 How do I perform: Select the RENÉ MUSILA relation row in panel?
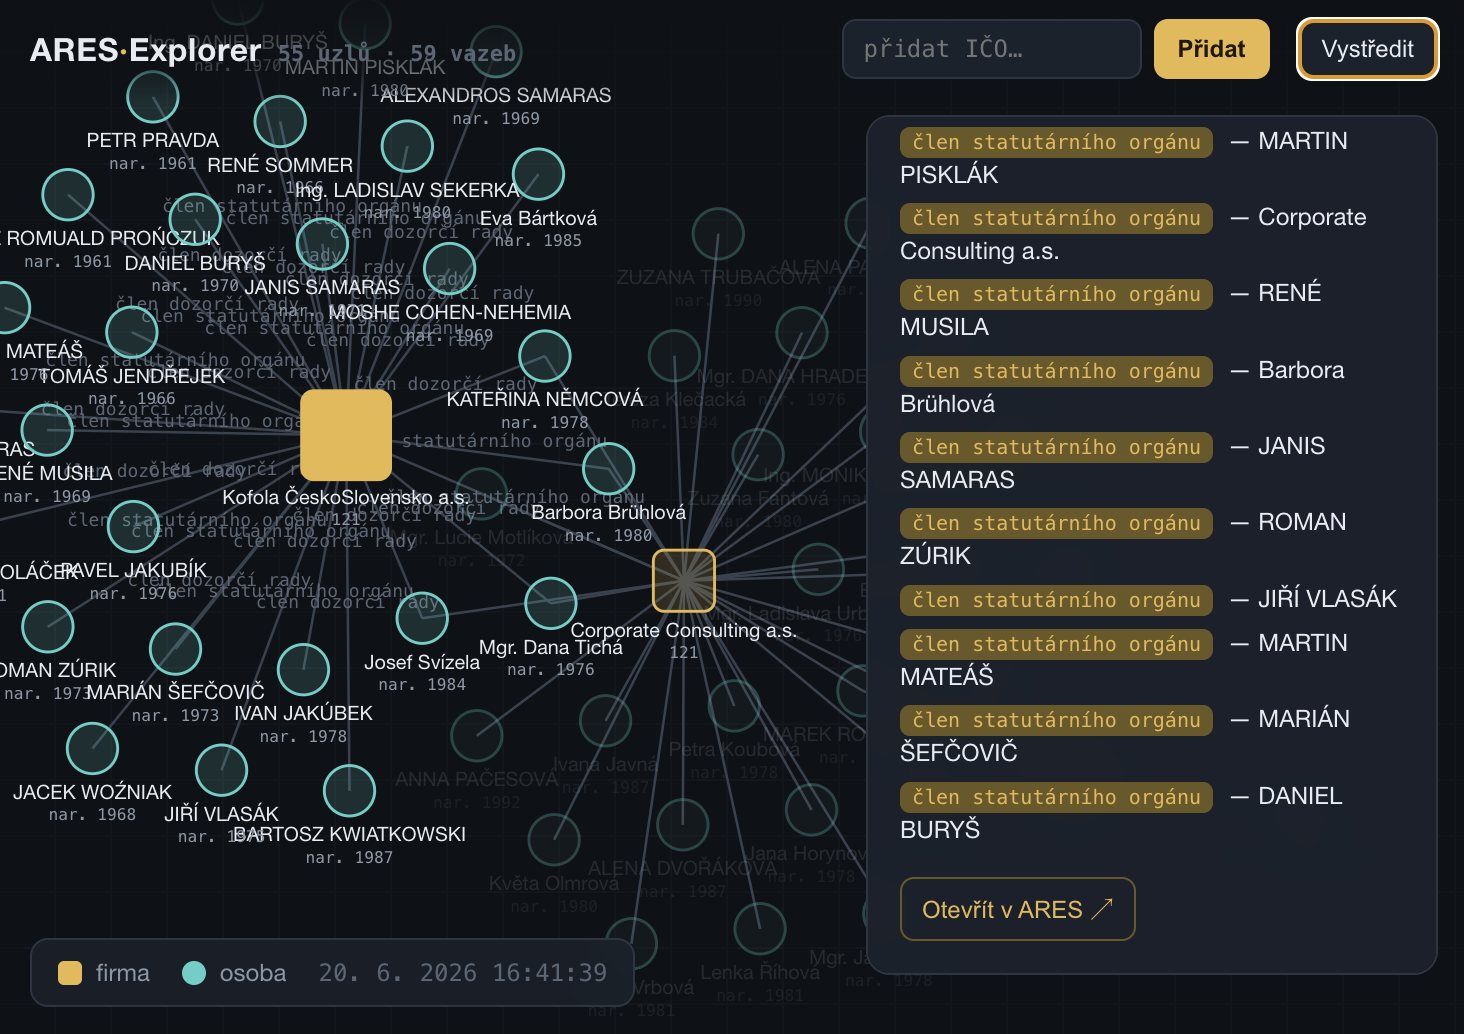pos(1152,310)
